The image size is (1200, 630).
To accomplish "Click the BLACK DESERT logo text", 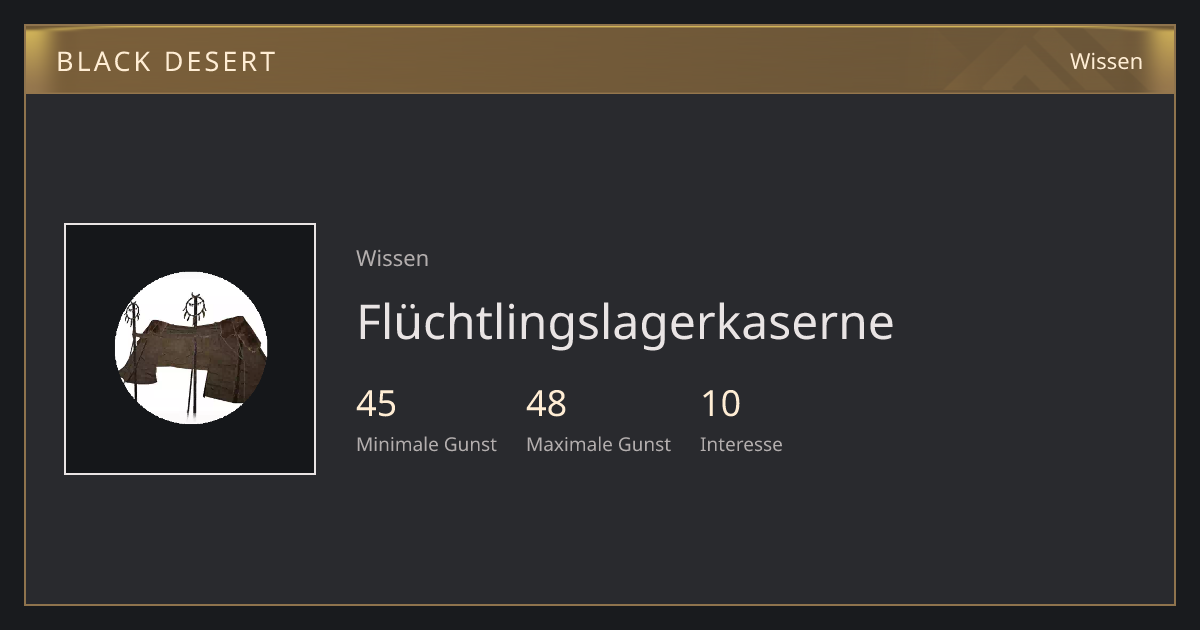I will (166, 61).
